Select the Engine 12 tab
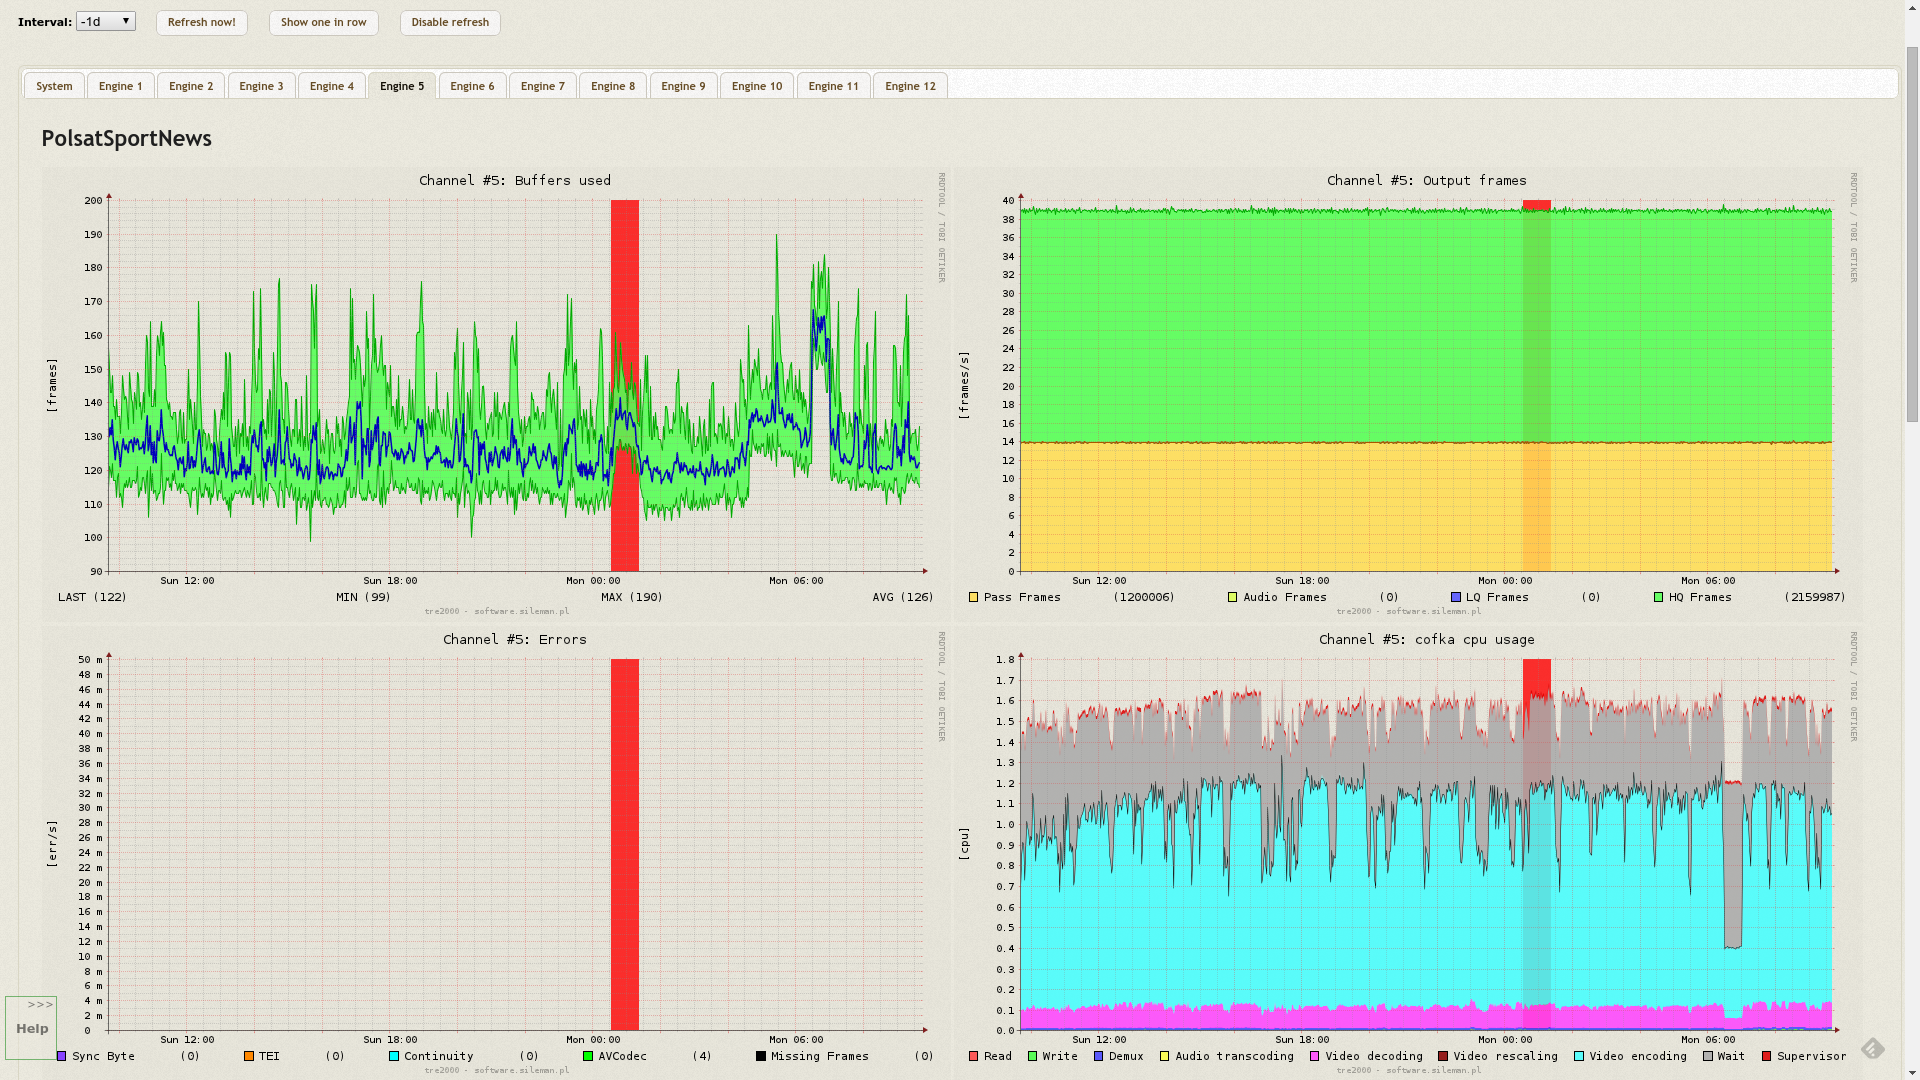1920x1080 pixels. click(x=909, y=86)
